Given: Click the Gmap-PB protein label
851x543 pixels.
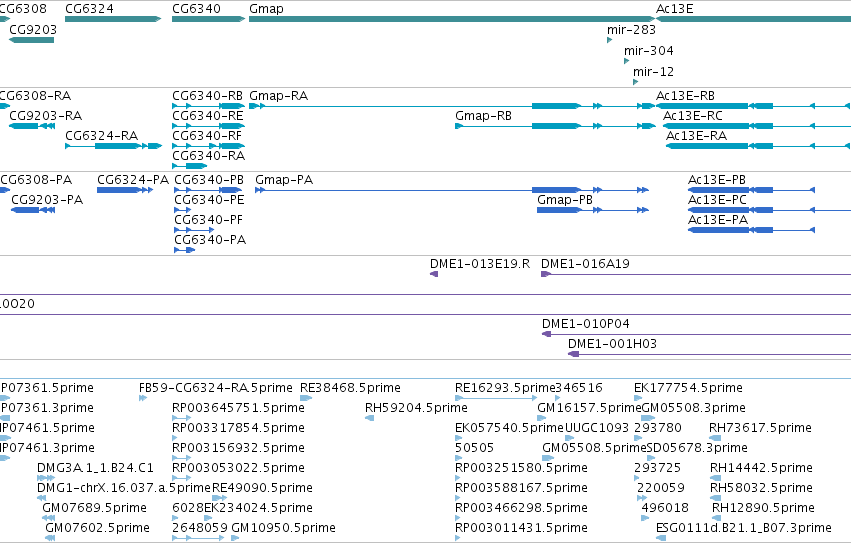Looking at the screenshot, I should (x=564, y=200).
